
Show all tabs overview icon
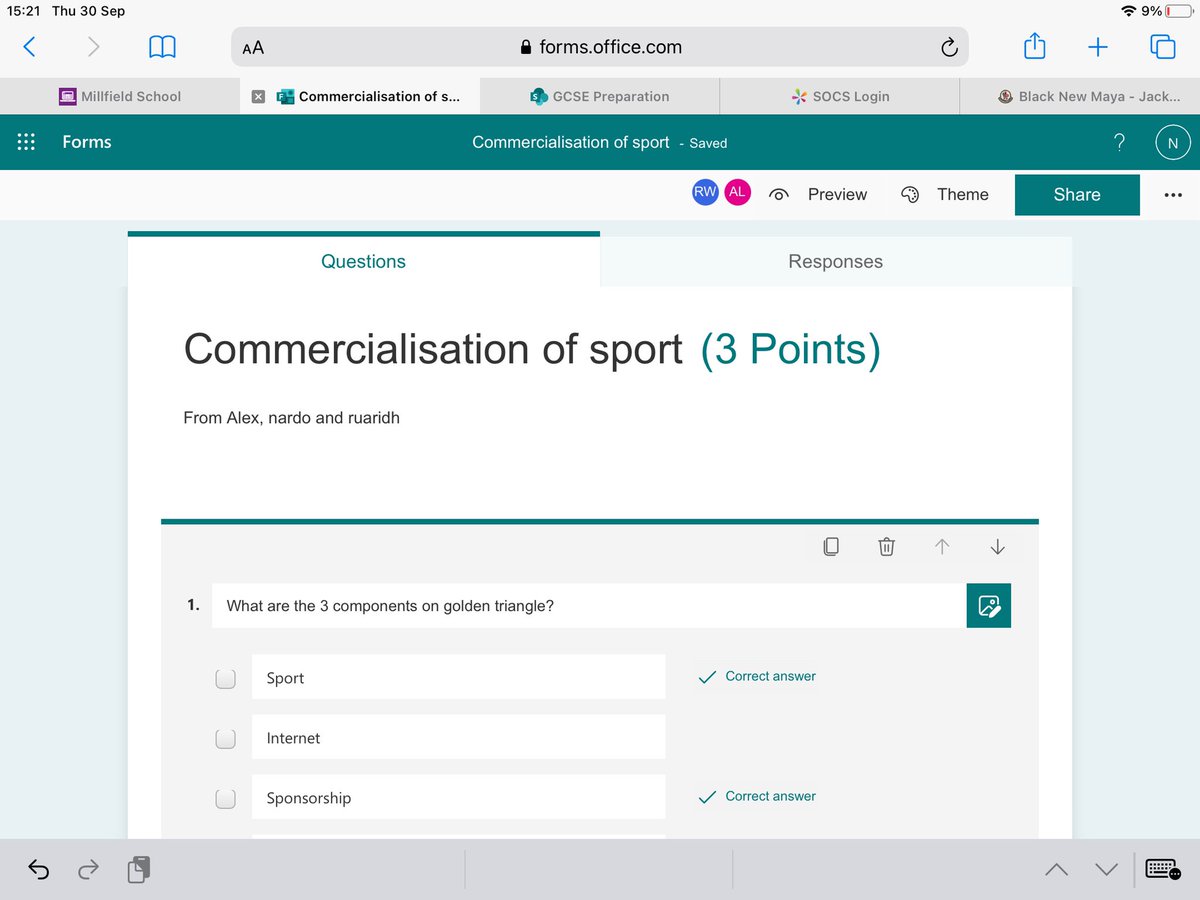click(1162, 46)
